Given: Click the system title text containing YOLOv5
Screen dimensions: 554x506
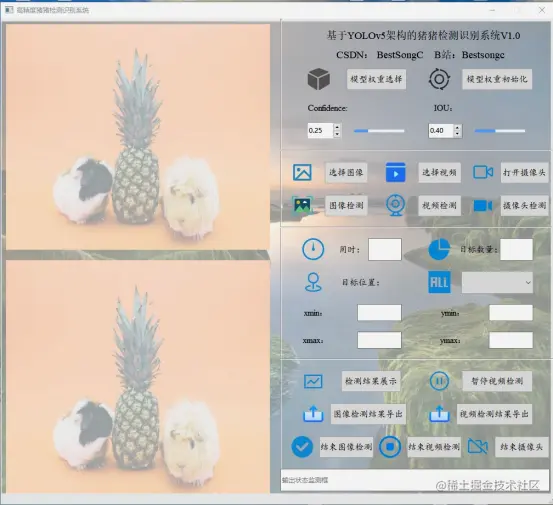Looking at the screenshot, I should [x=423, y=35].
